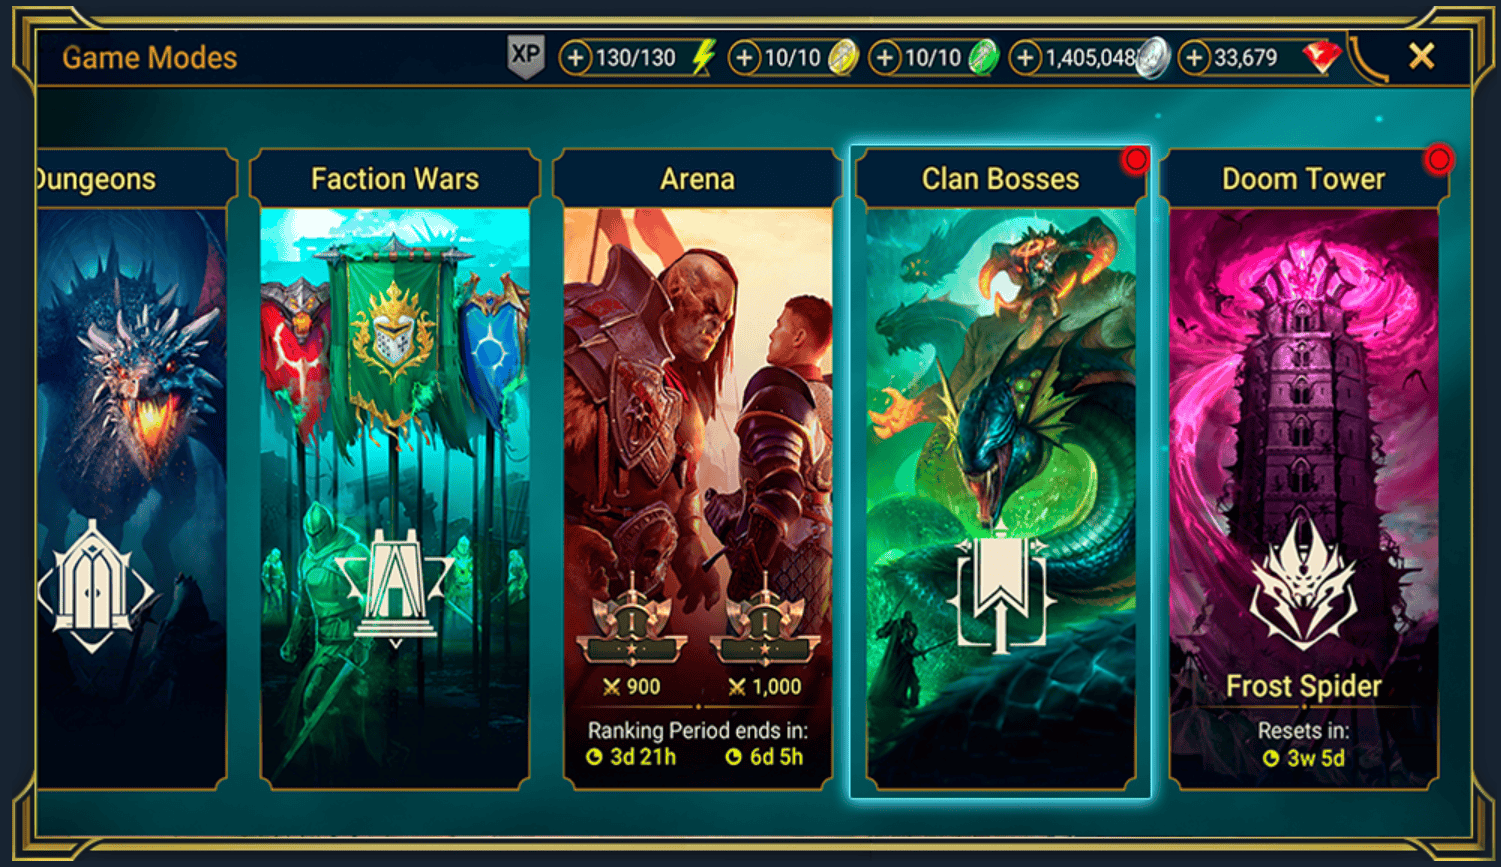The height and width of the screenshot is (867, 1501).
Task: Click the red notification dot on Doom Tower
Action: pos(1438,159)
